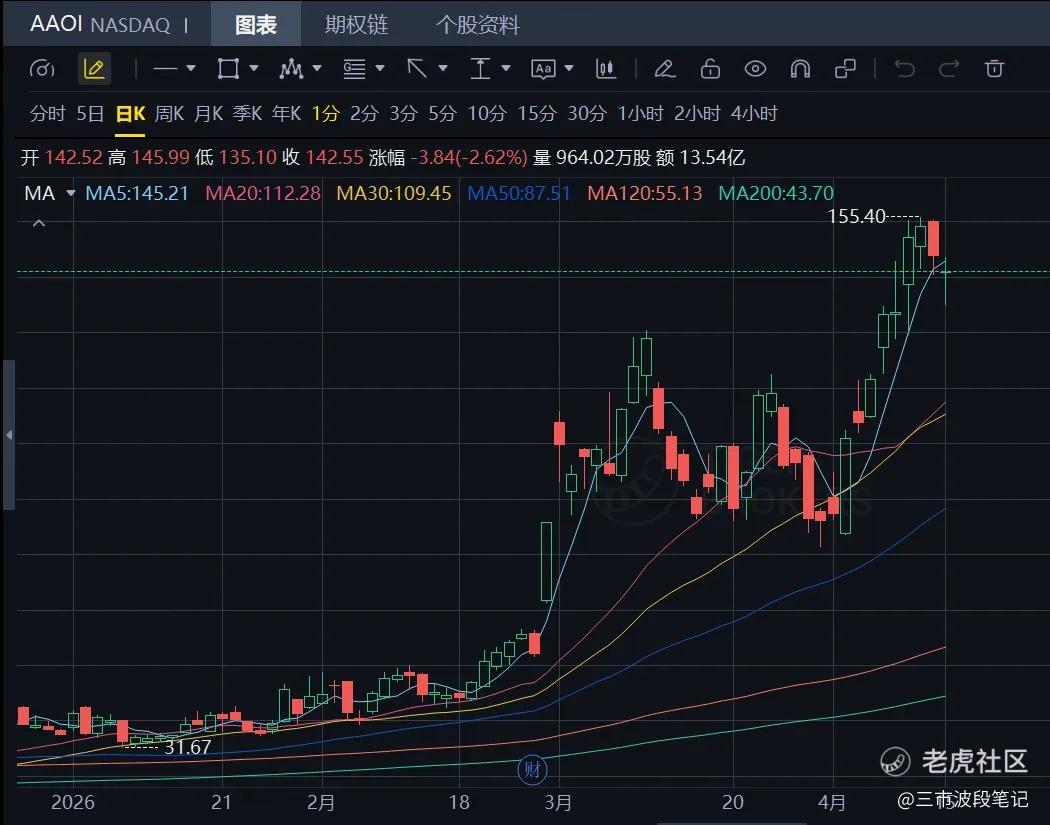1050x825 pixels.
Task: Click the candlestick chart style icon
Action: tap(605, 68)
